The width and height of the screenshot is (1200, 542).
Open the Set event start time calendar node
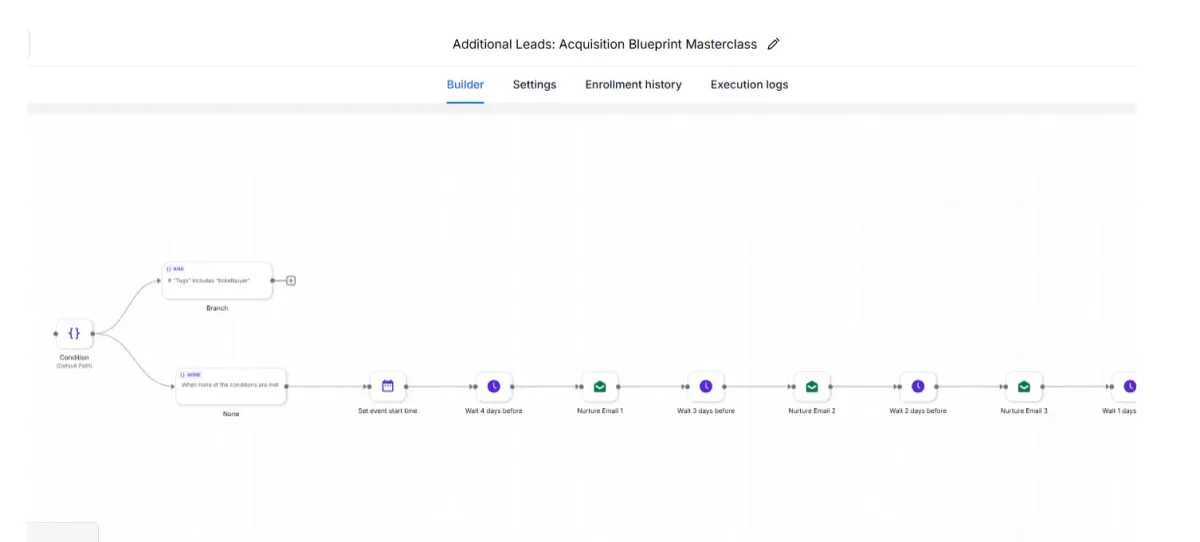[x=388, y=387]
